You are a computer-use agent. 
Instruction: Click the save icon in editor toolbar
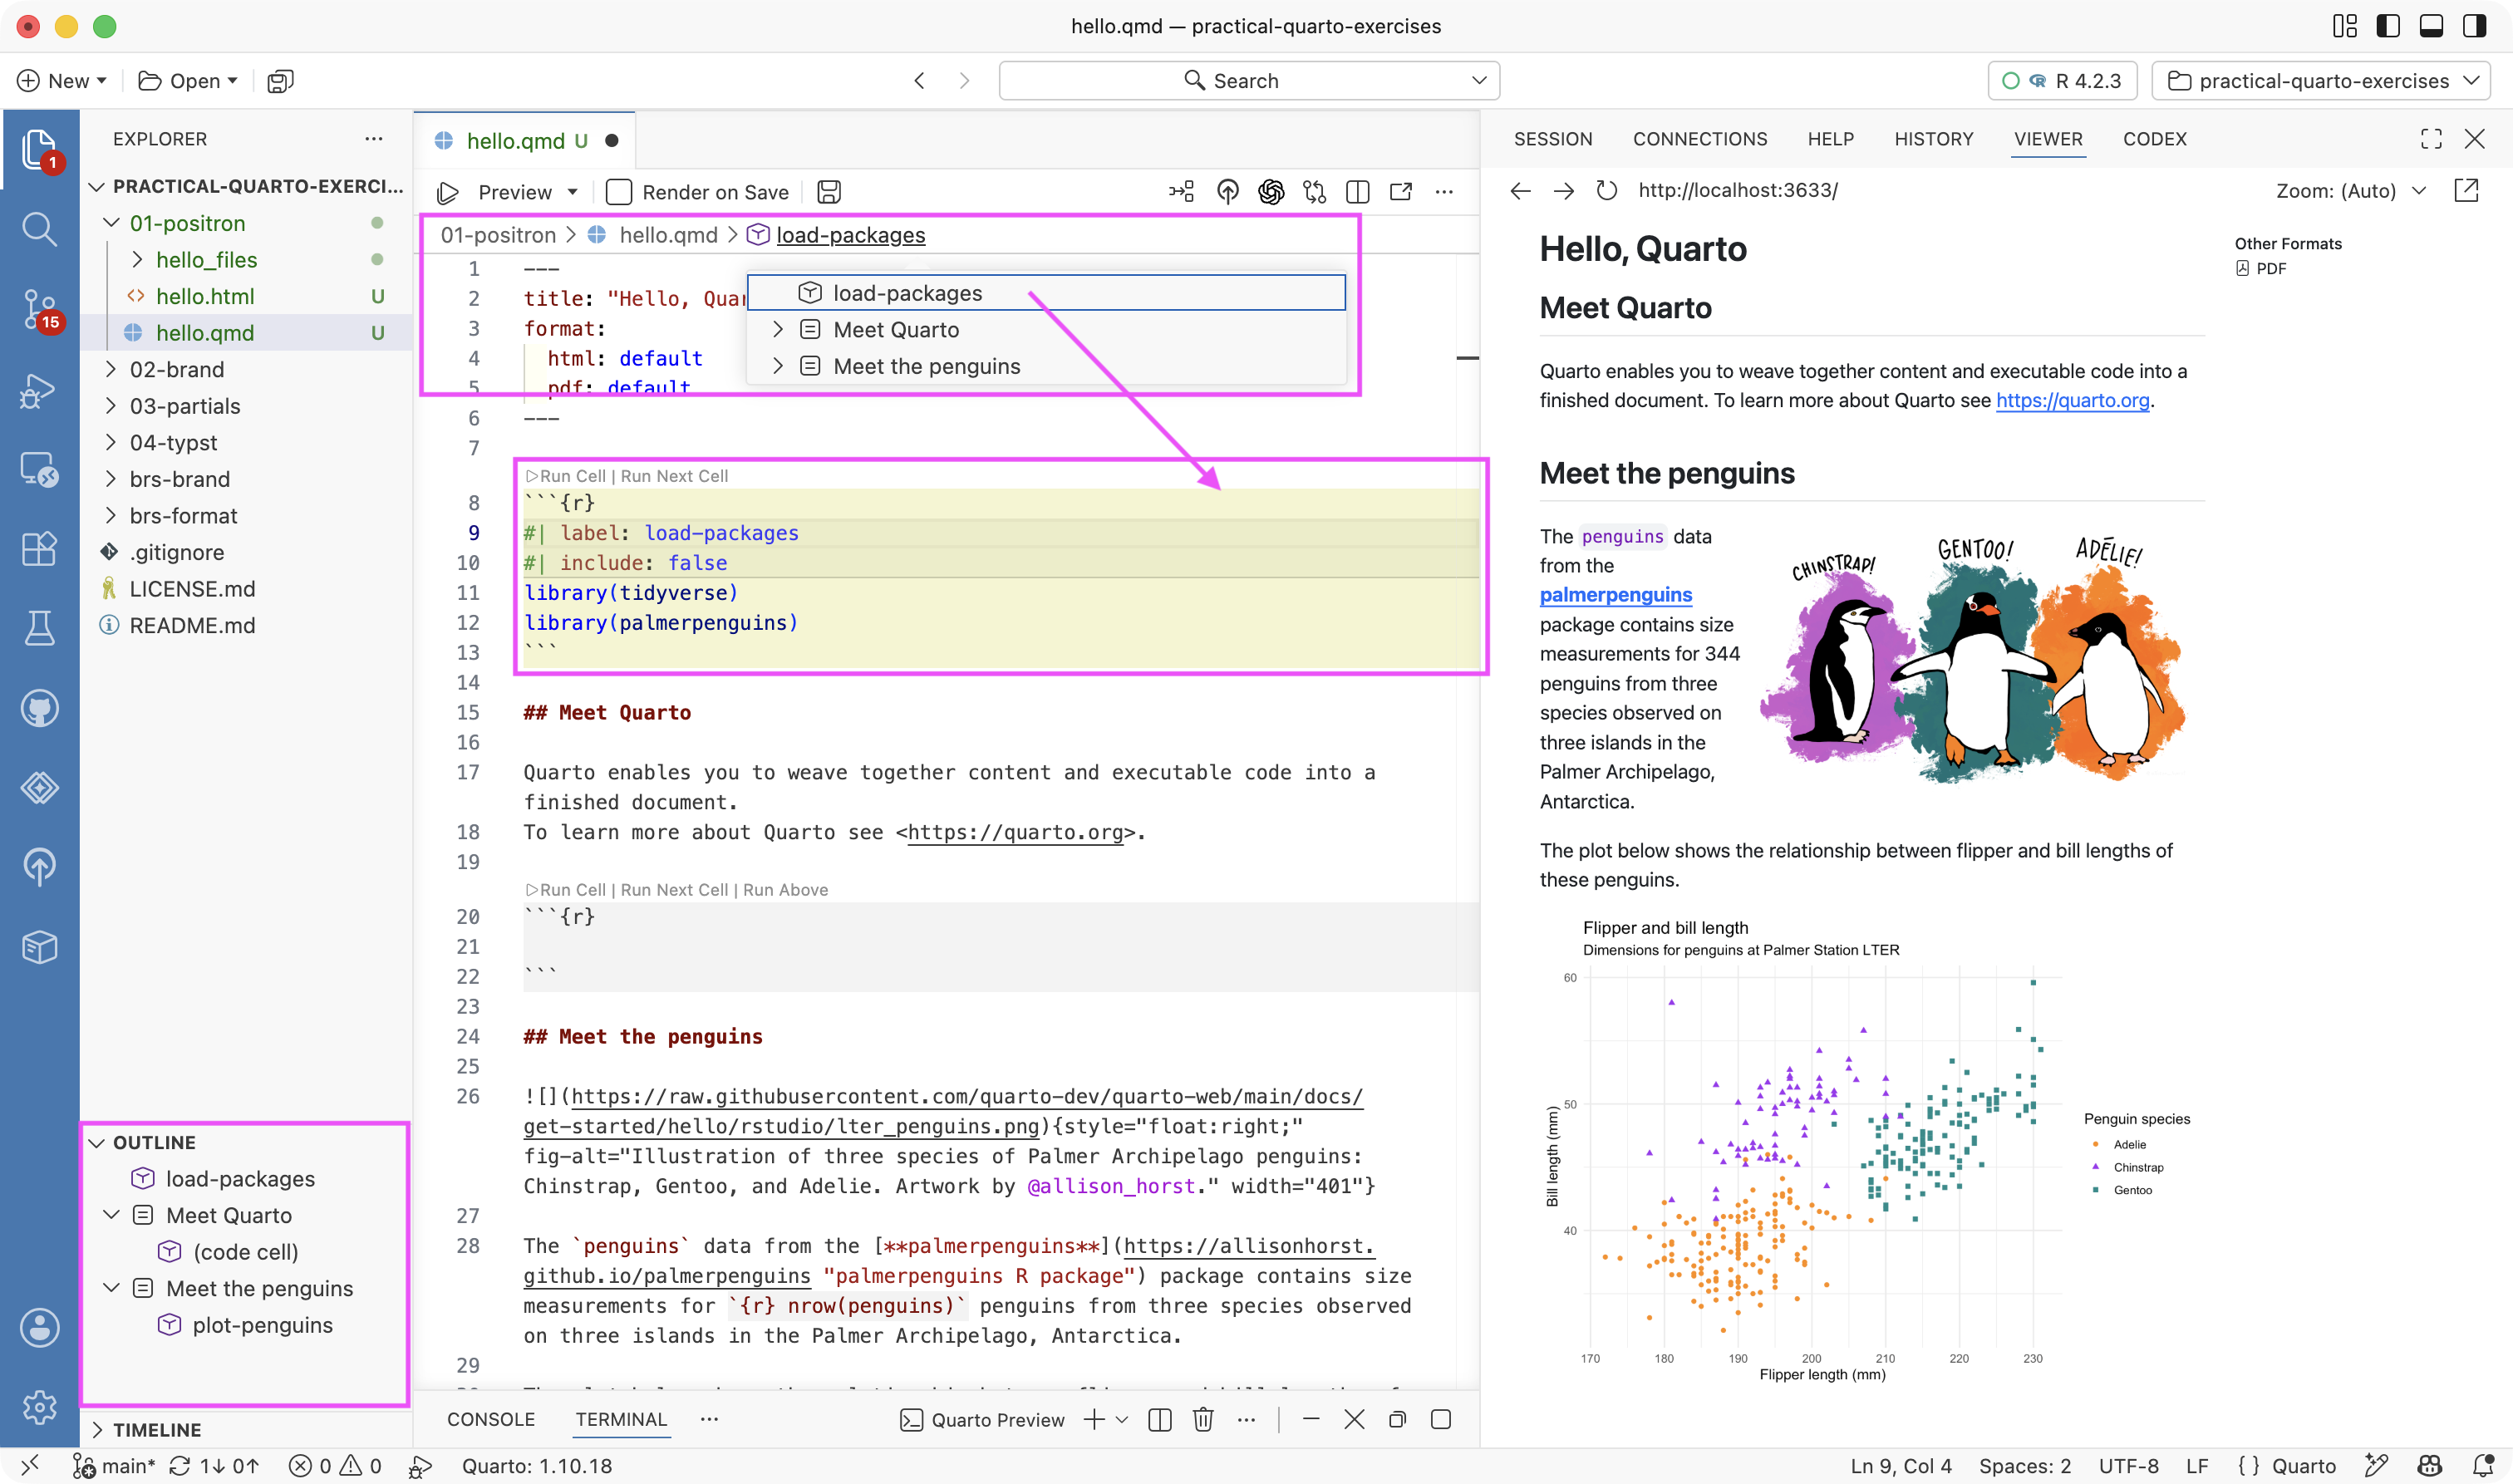pyautogui.click(x=829, y=192)
